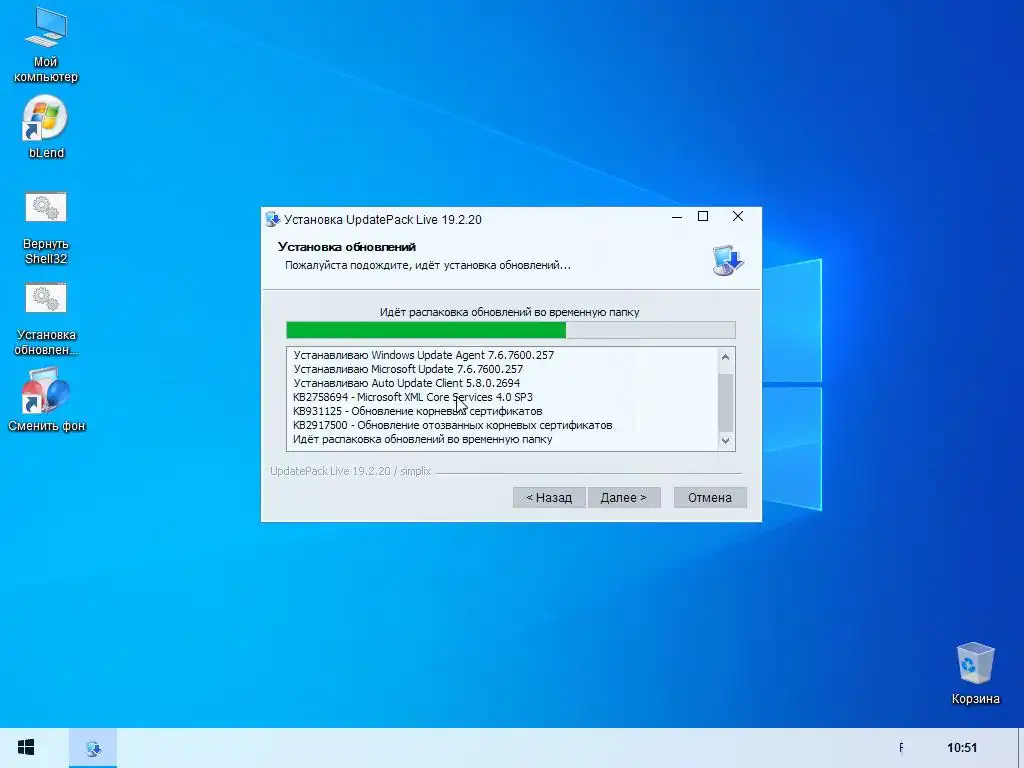
Task: Select the last log line about распаковка обновлений
Action: pyautogui.click(x=423, y=440)
